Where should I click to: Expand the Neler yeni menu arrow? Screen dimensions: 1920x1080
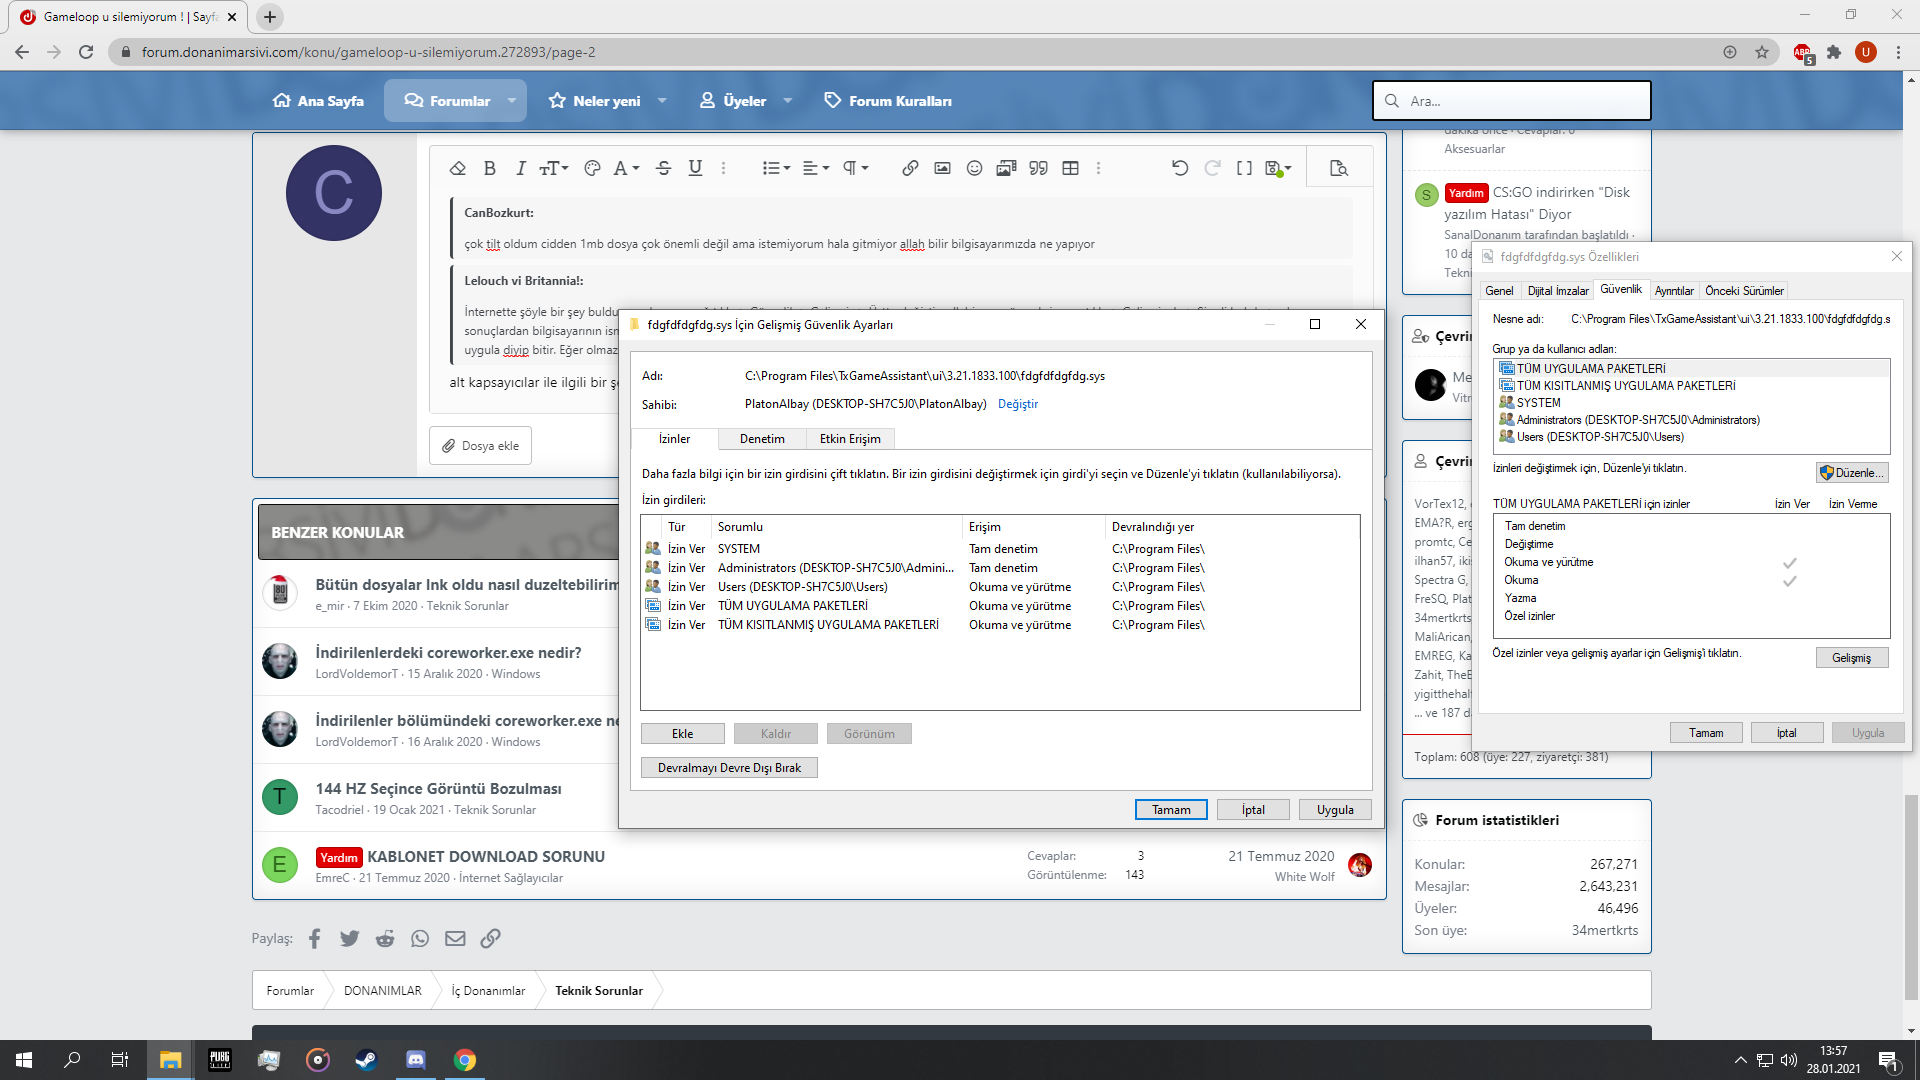tap(662, 101)
